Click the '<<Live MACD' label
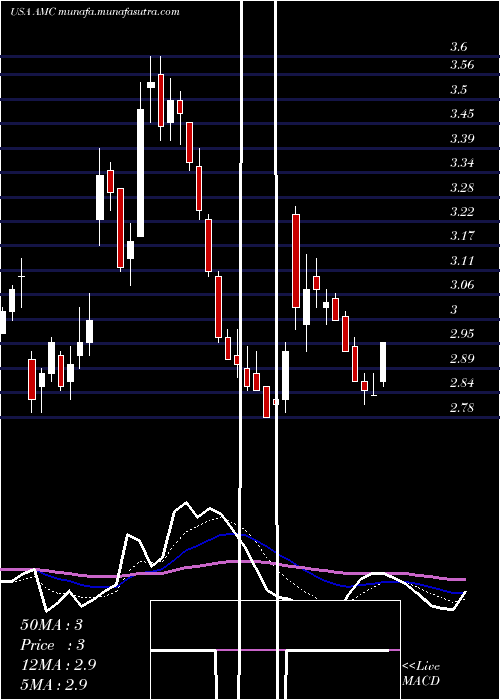The height and width of the screenshot is (700, 500). (x=421, y=674)
